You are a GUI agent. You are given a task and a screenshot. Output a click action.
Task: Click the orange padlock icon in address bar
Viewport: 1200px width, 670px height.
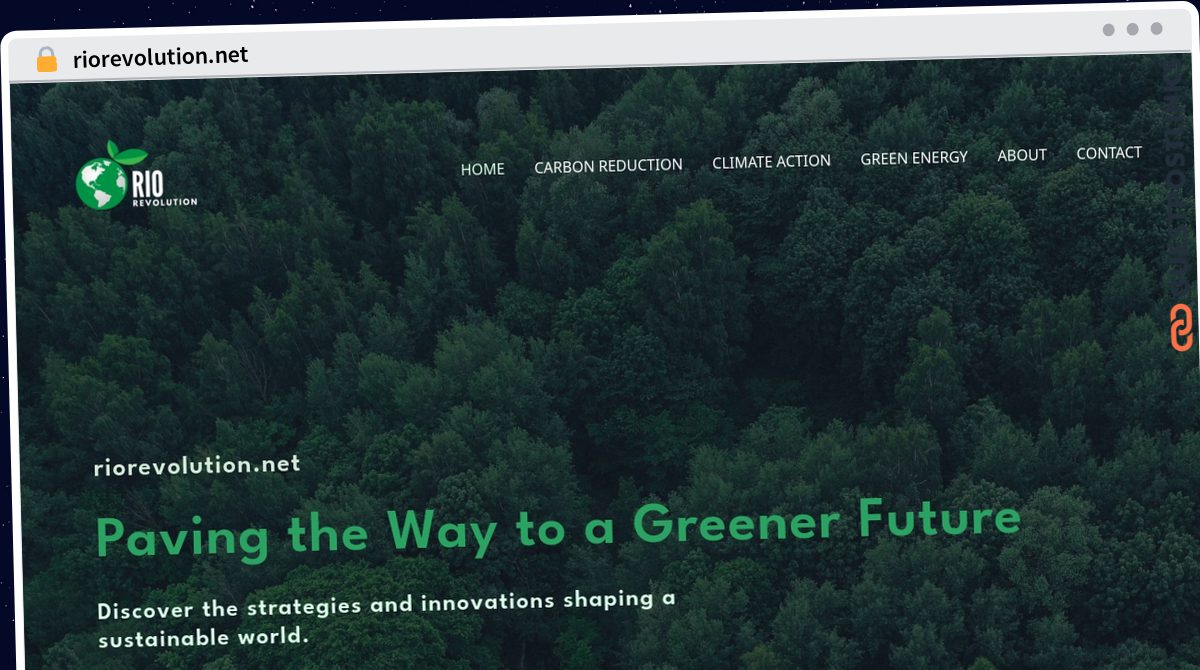pos(46,59)
